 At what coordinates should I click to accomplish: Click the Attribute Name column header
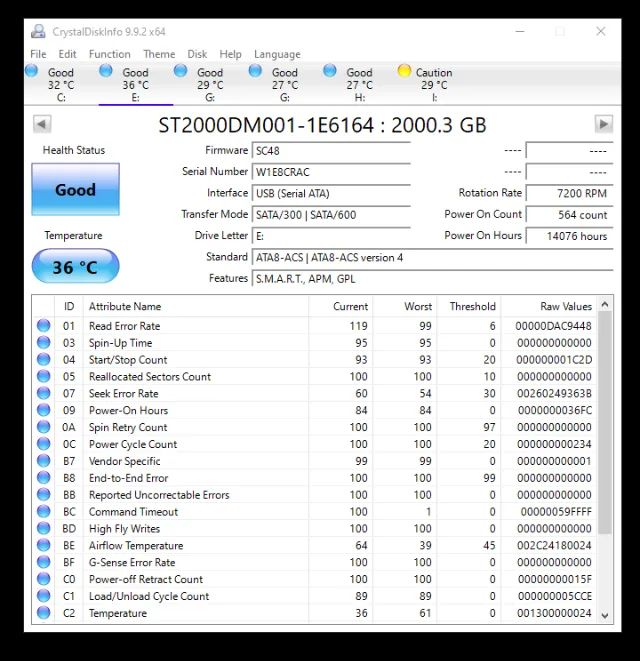(x=196, y=306)
